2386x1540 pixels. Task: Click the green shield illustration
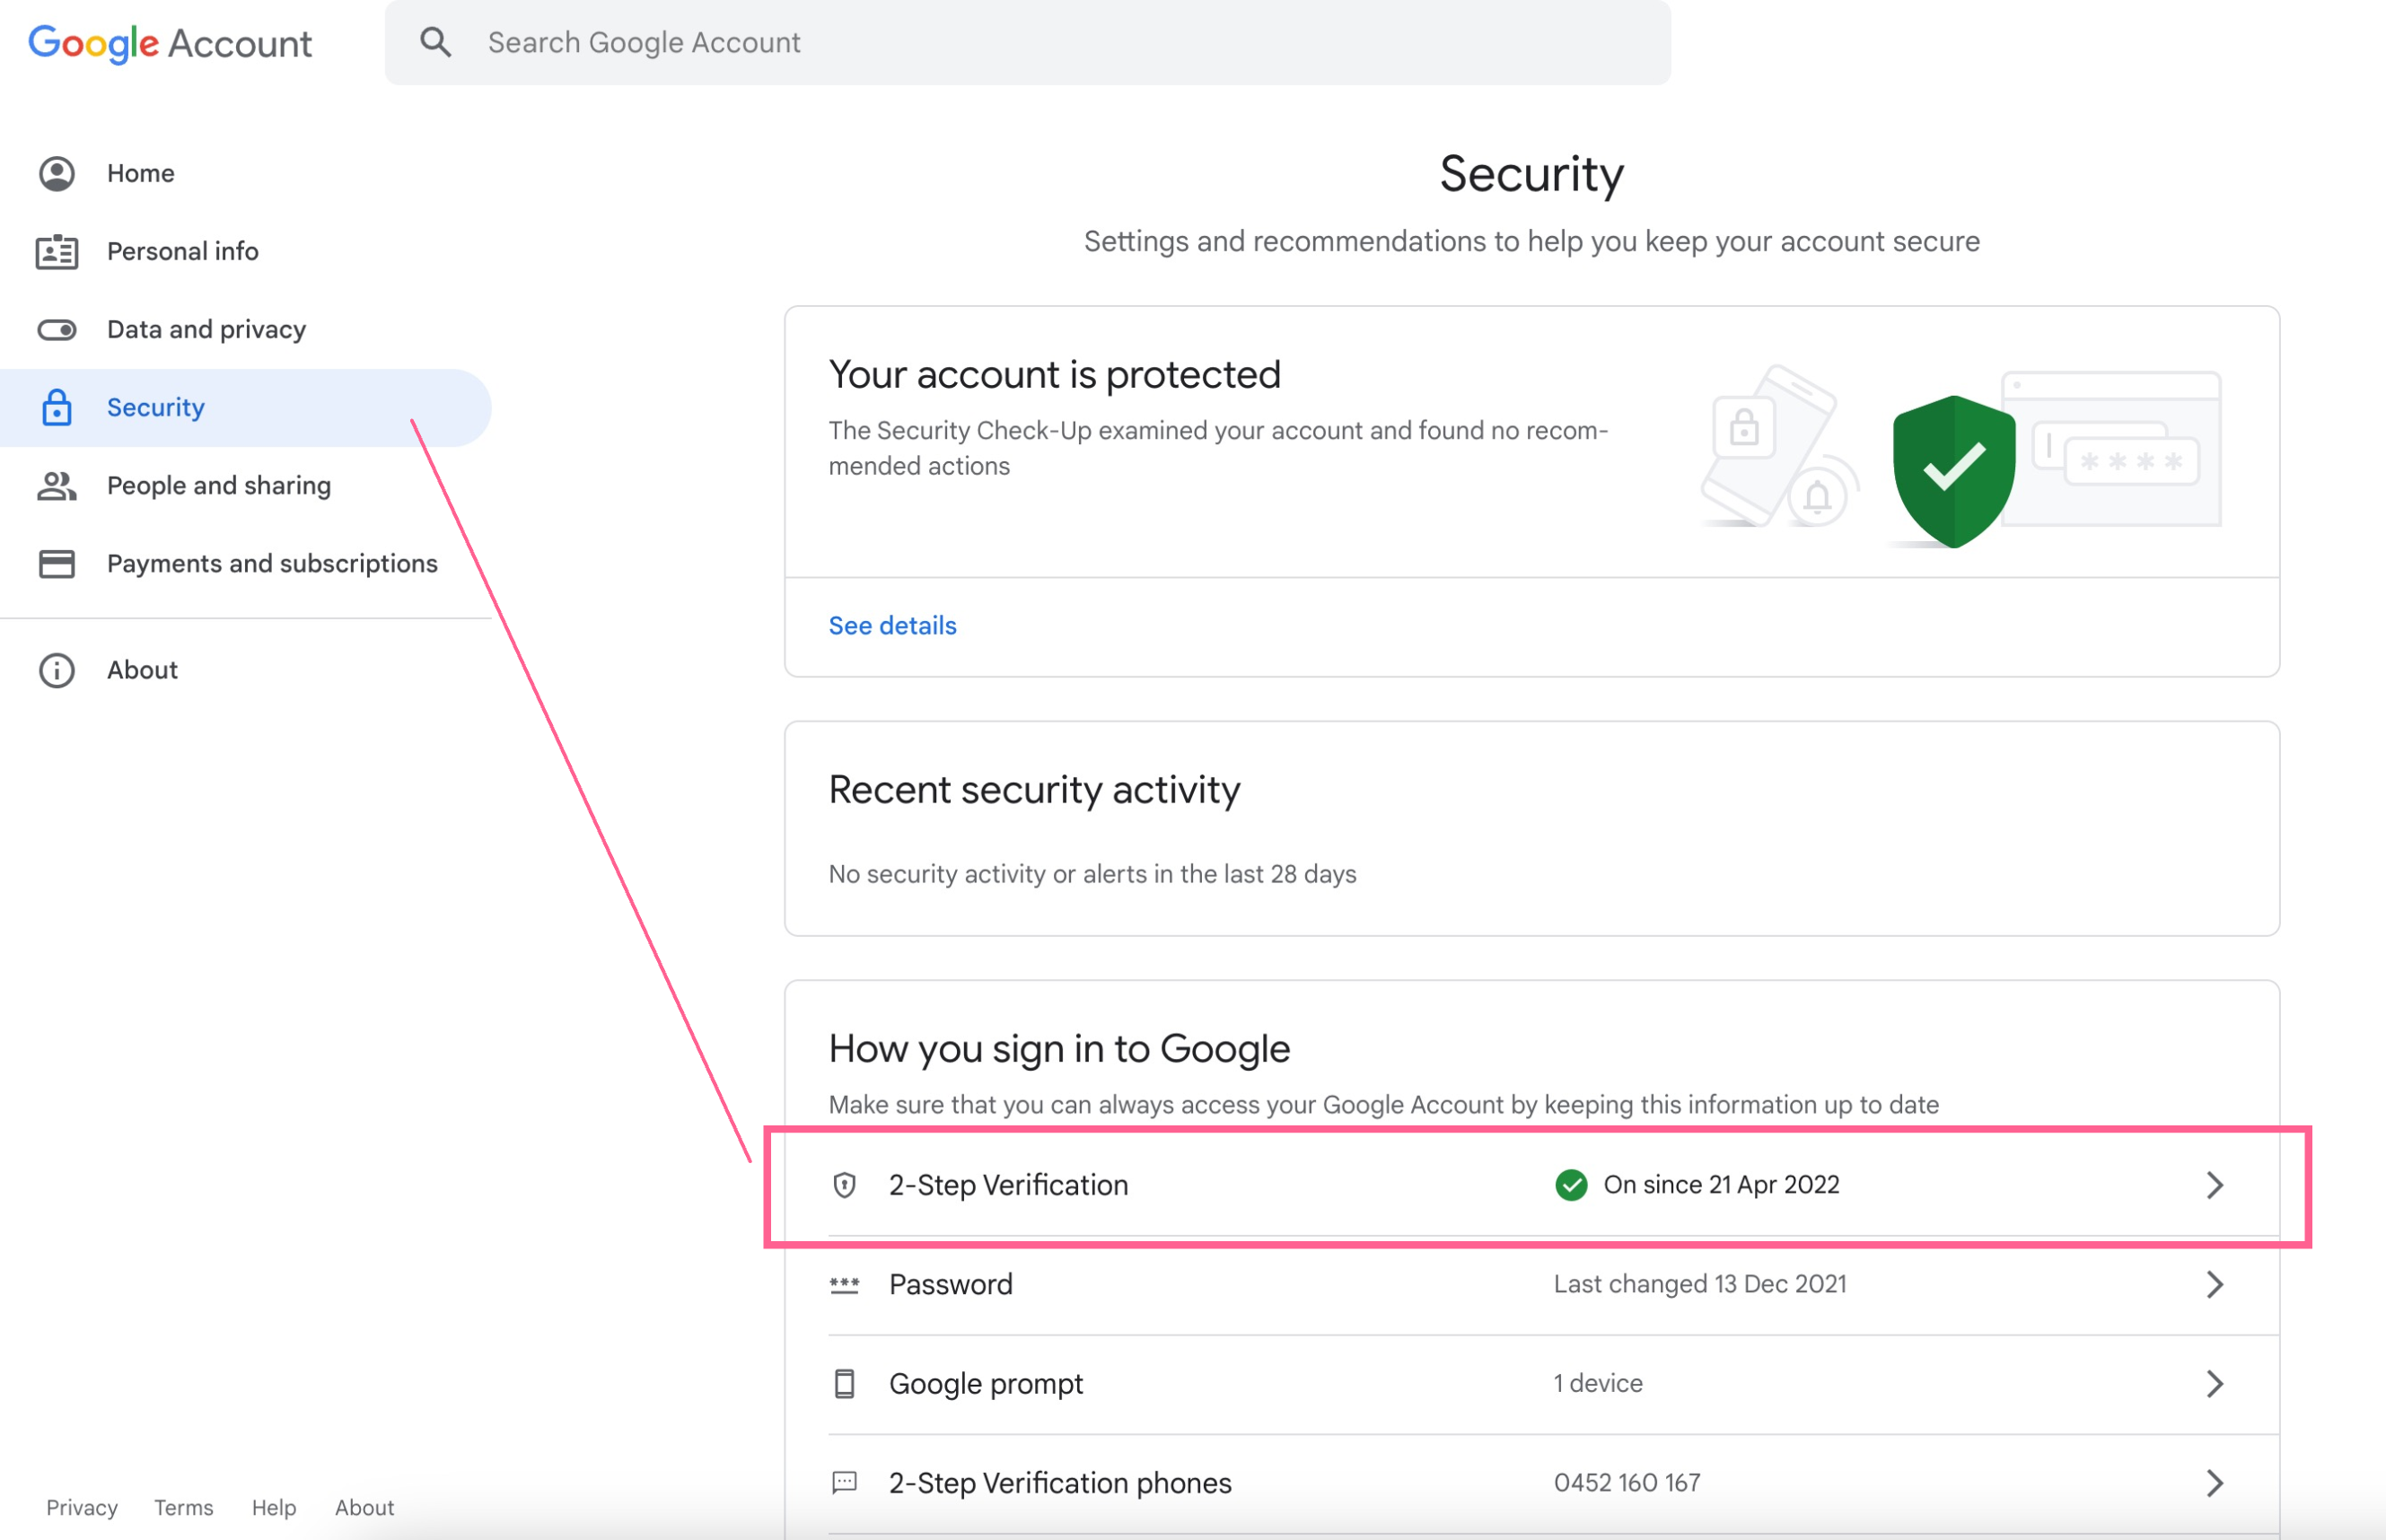click(1953, 471)
